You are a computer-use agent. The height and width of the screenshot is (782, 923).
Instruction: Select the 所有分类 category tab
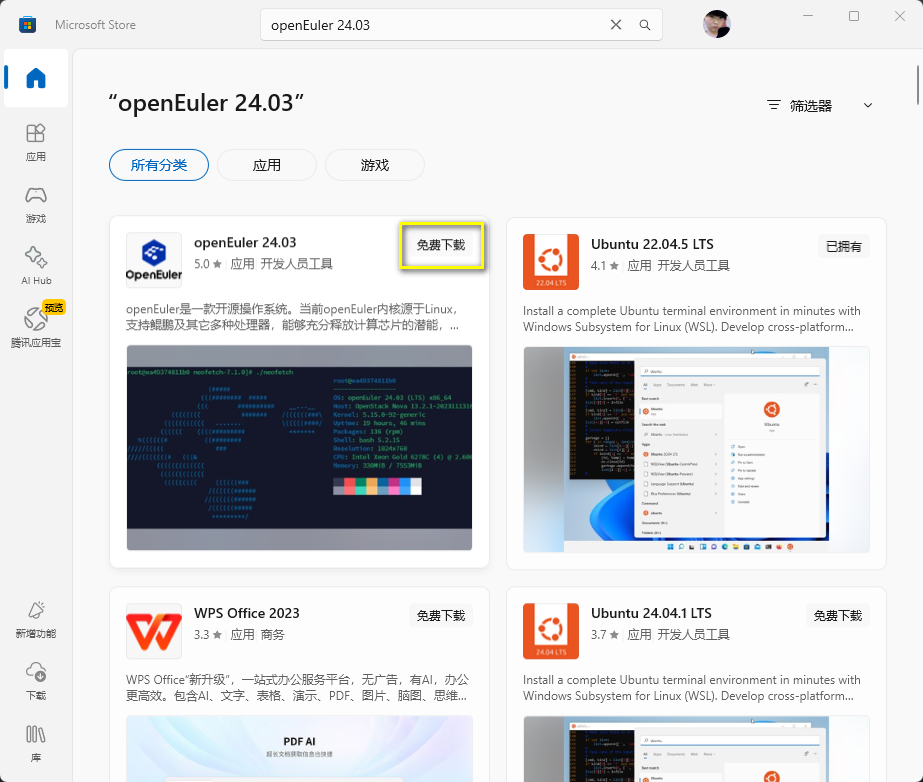(x=159, y=165)
